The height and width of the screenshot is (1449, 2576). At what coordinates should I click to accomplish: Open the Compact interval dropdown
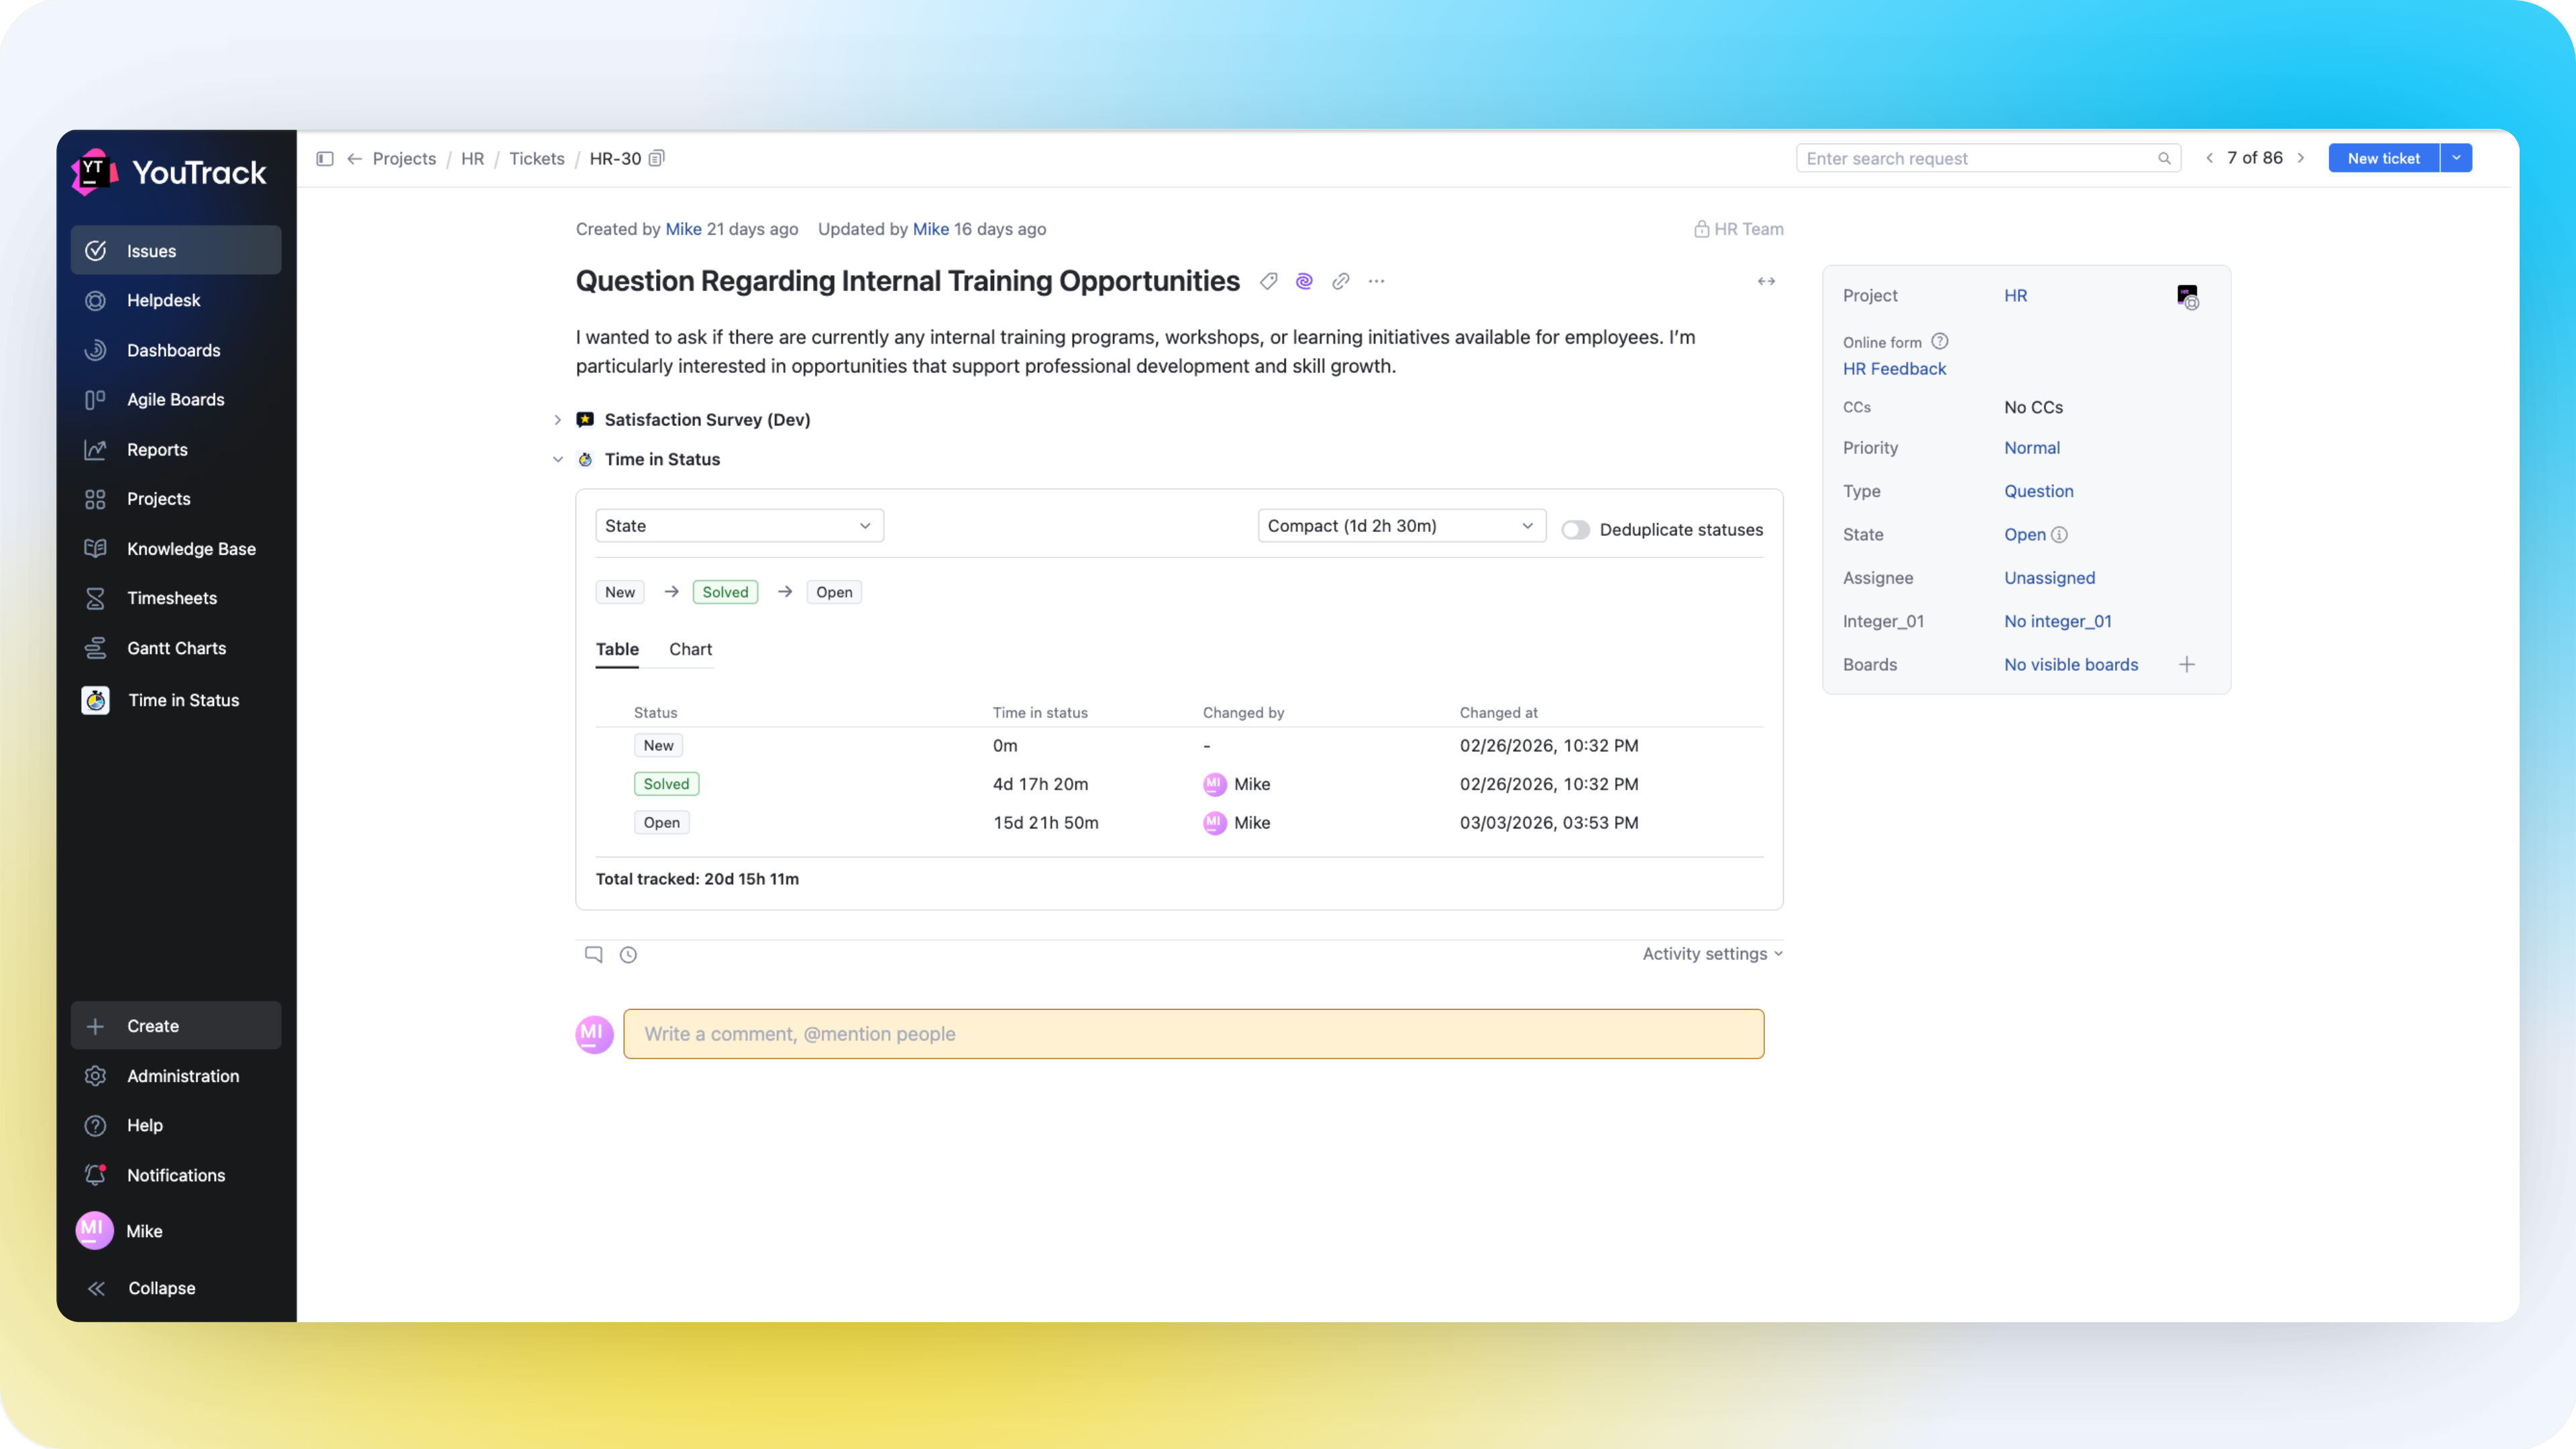pyautogui.click(x=1401, y=525)
